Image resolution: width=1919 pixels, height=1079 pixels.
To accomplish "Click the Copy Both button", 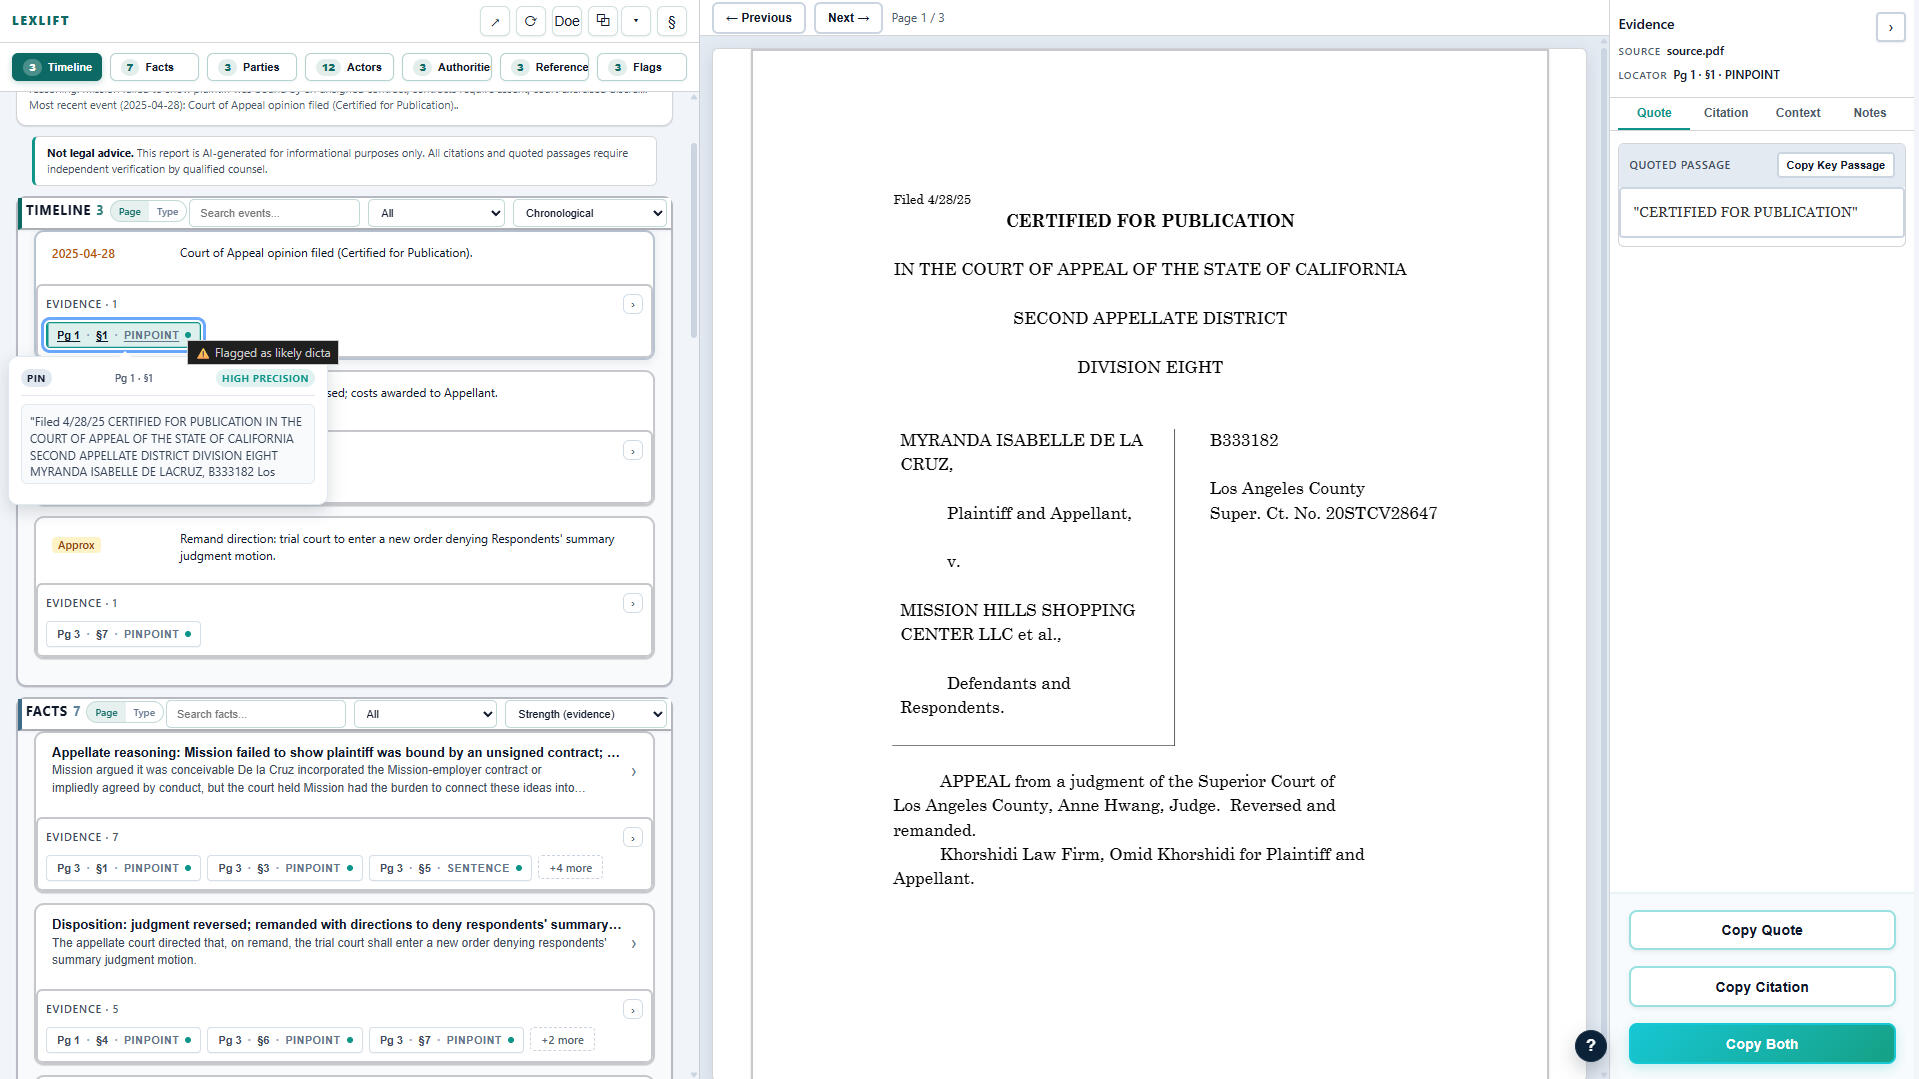I will click(x=1761, y=1044).
